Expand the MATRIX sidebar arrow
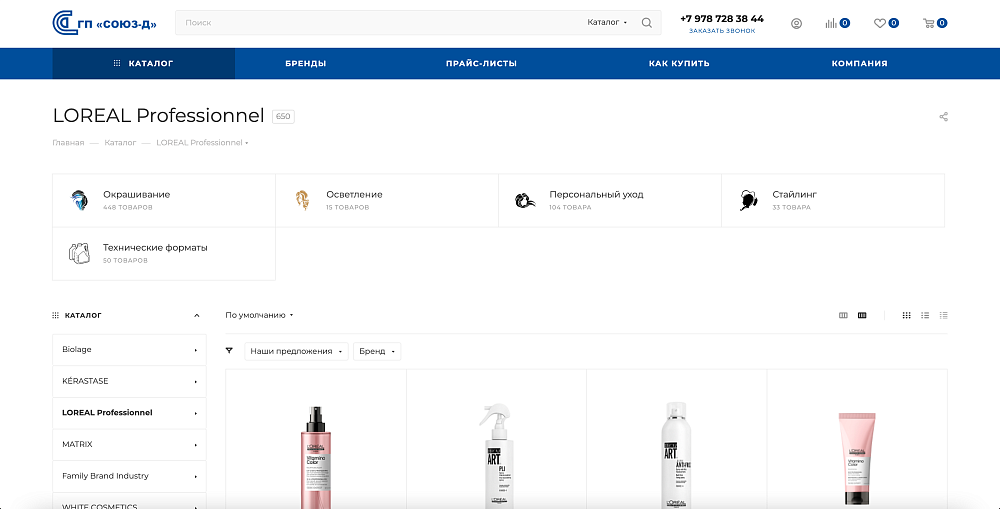Screen dimensions: 1000x509 click(x=195, y=445)
